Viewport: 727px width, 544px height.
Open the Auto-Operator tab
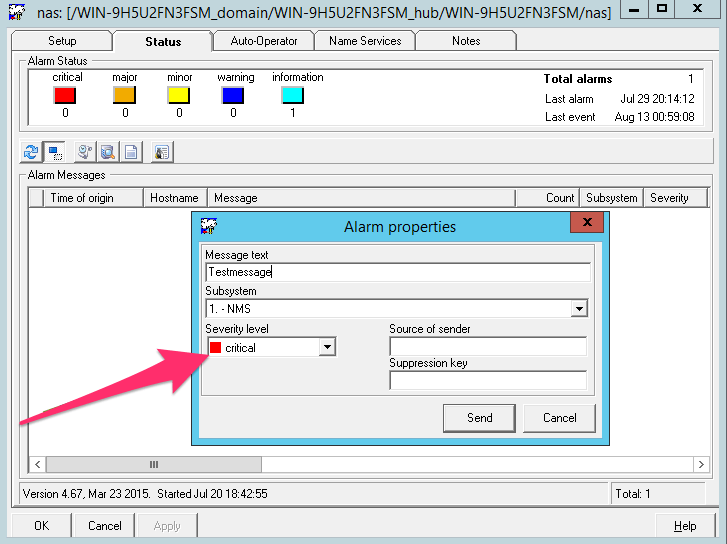tap(263, 41)
